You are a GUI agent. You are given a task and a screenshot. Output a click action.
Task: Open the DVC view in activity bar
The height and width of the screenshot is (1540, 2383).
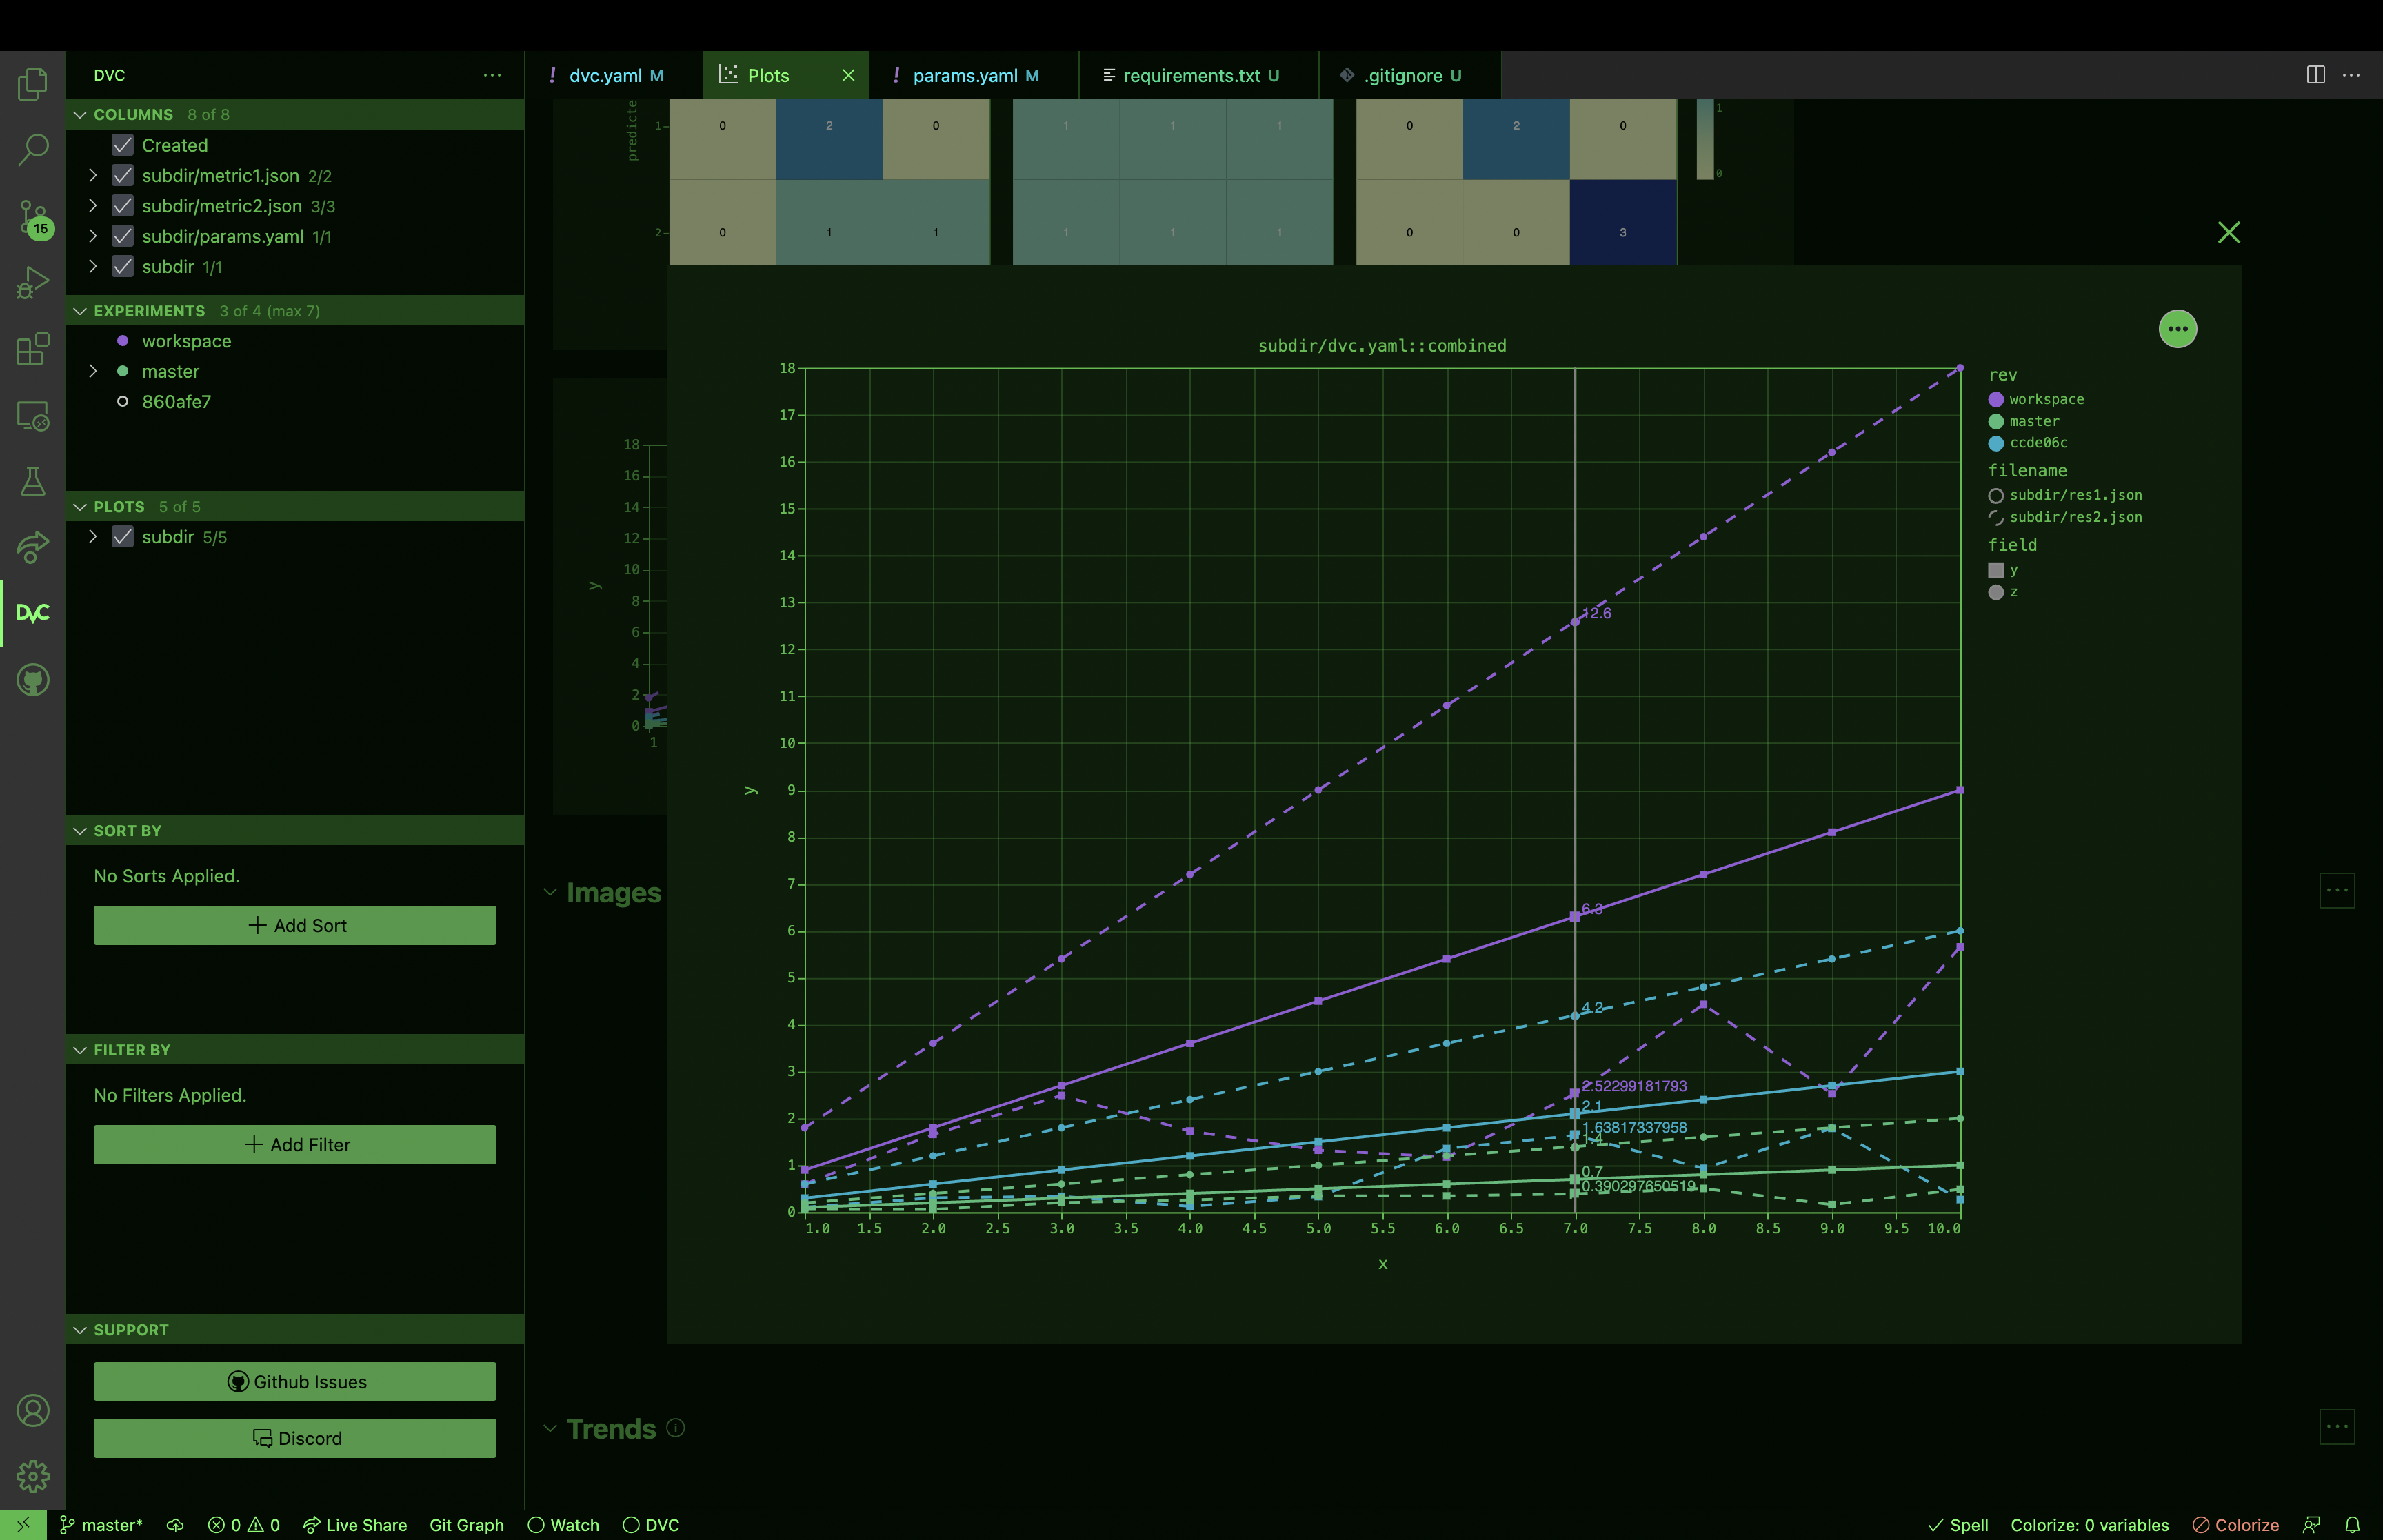pyautogui.click(x=32, y=613)
